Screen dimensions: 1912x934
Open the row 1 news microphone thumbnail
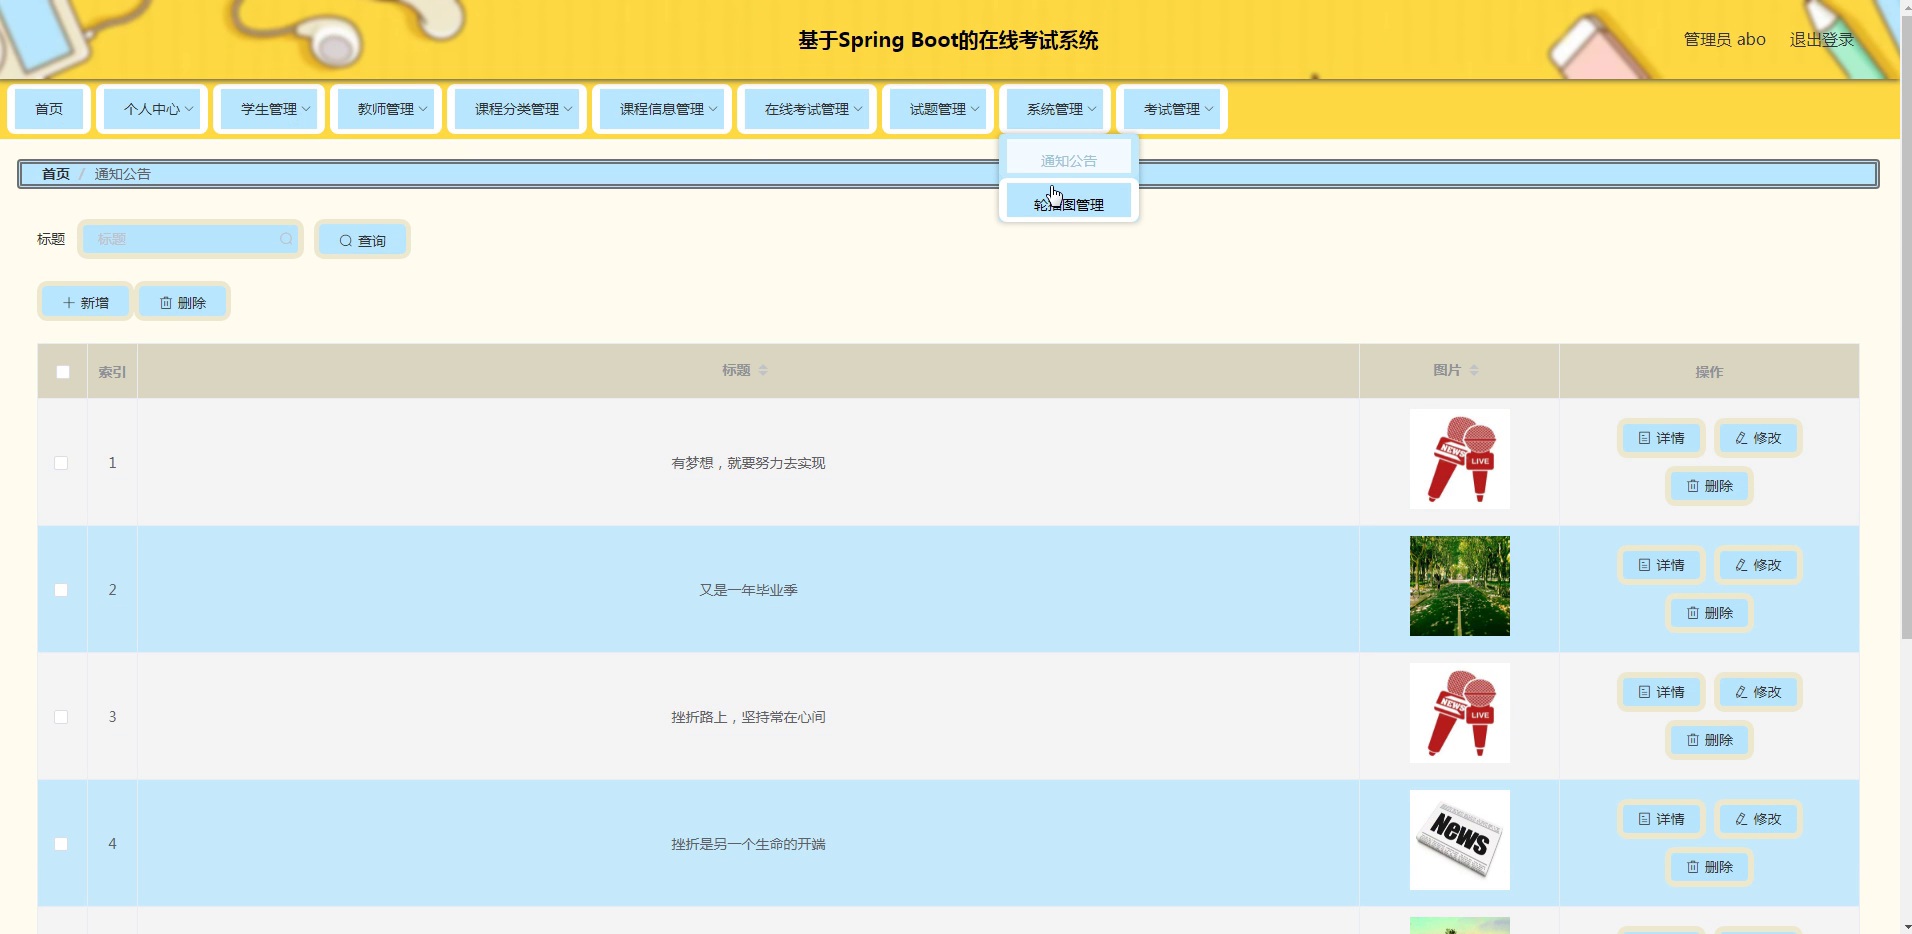[1460, 459]
